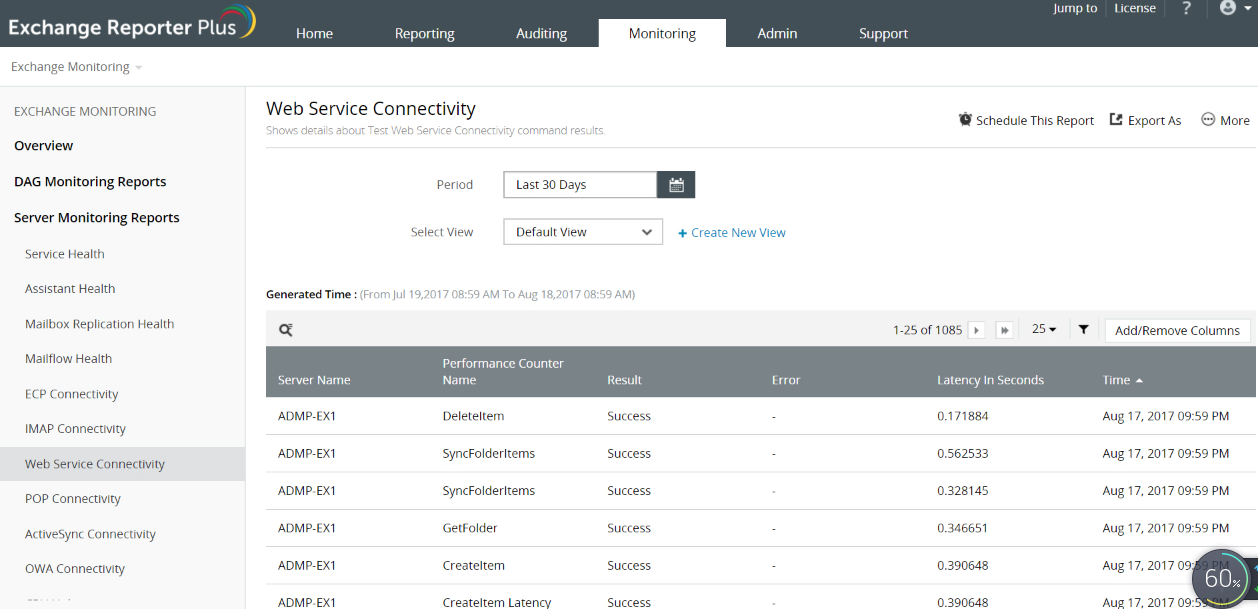Open OWA Connectivity report
The image size is (1258, 609).
pos(75,568)
